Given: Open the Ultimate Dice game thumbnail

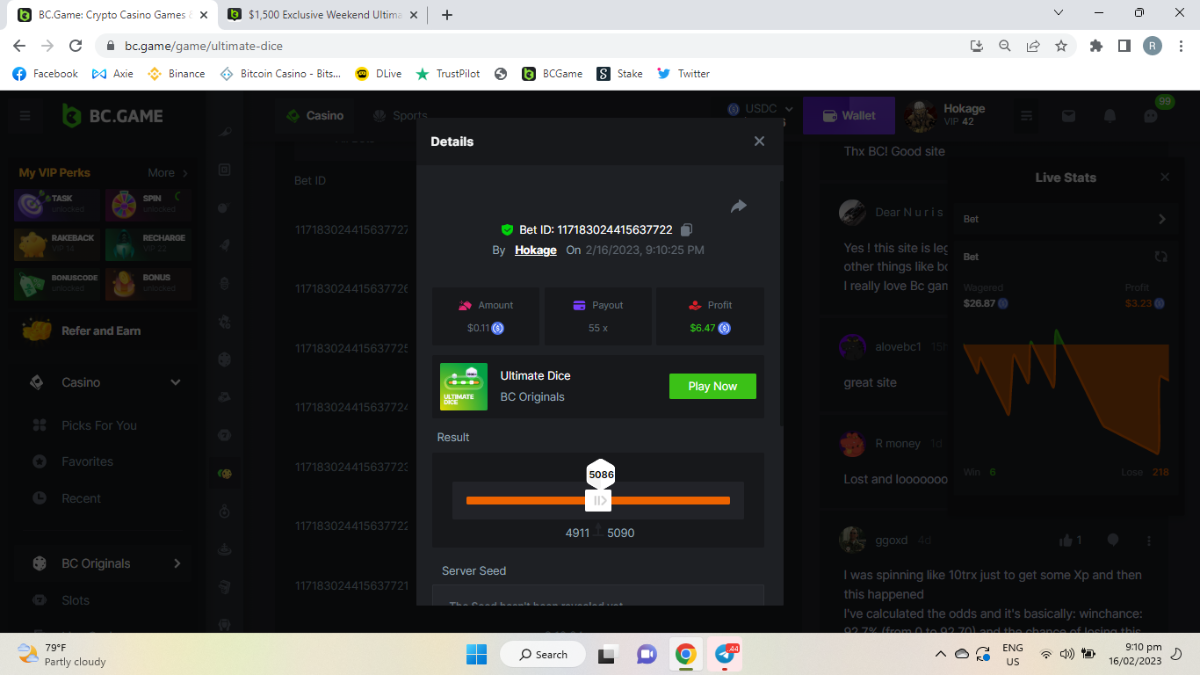Looking at the screenshot, I should (464, 386).
